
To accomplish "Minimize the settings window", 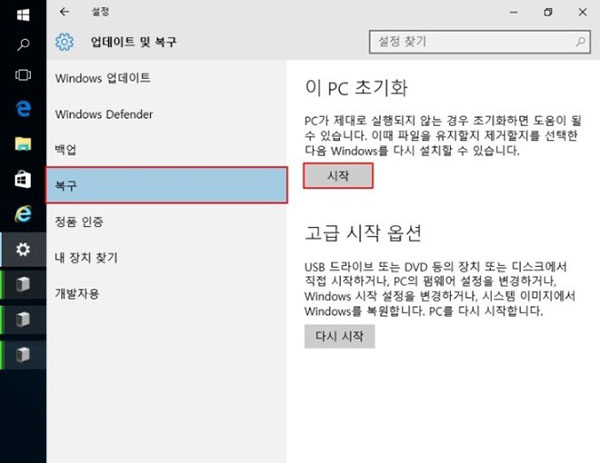I will tap(514, 12).
